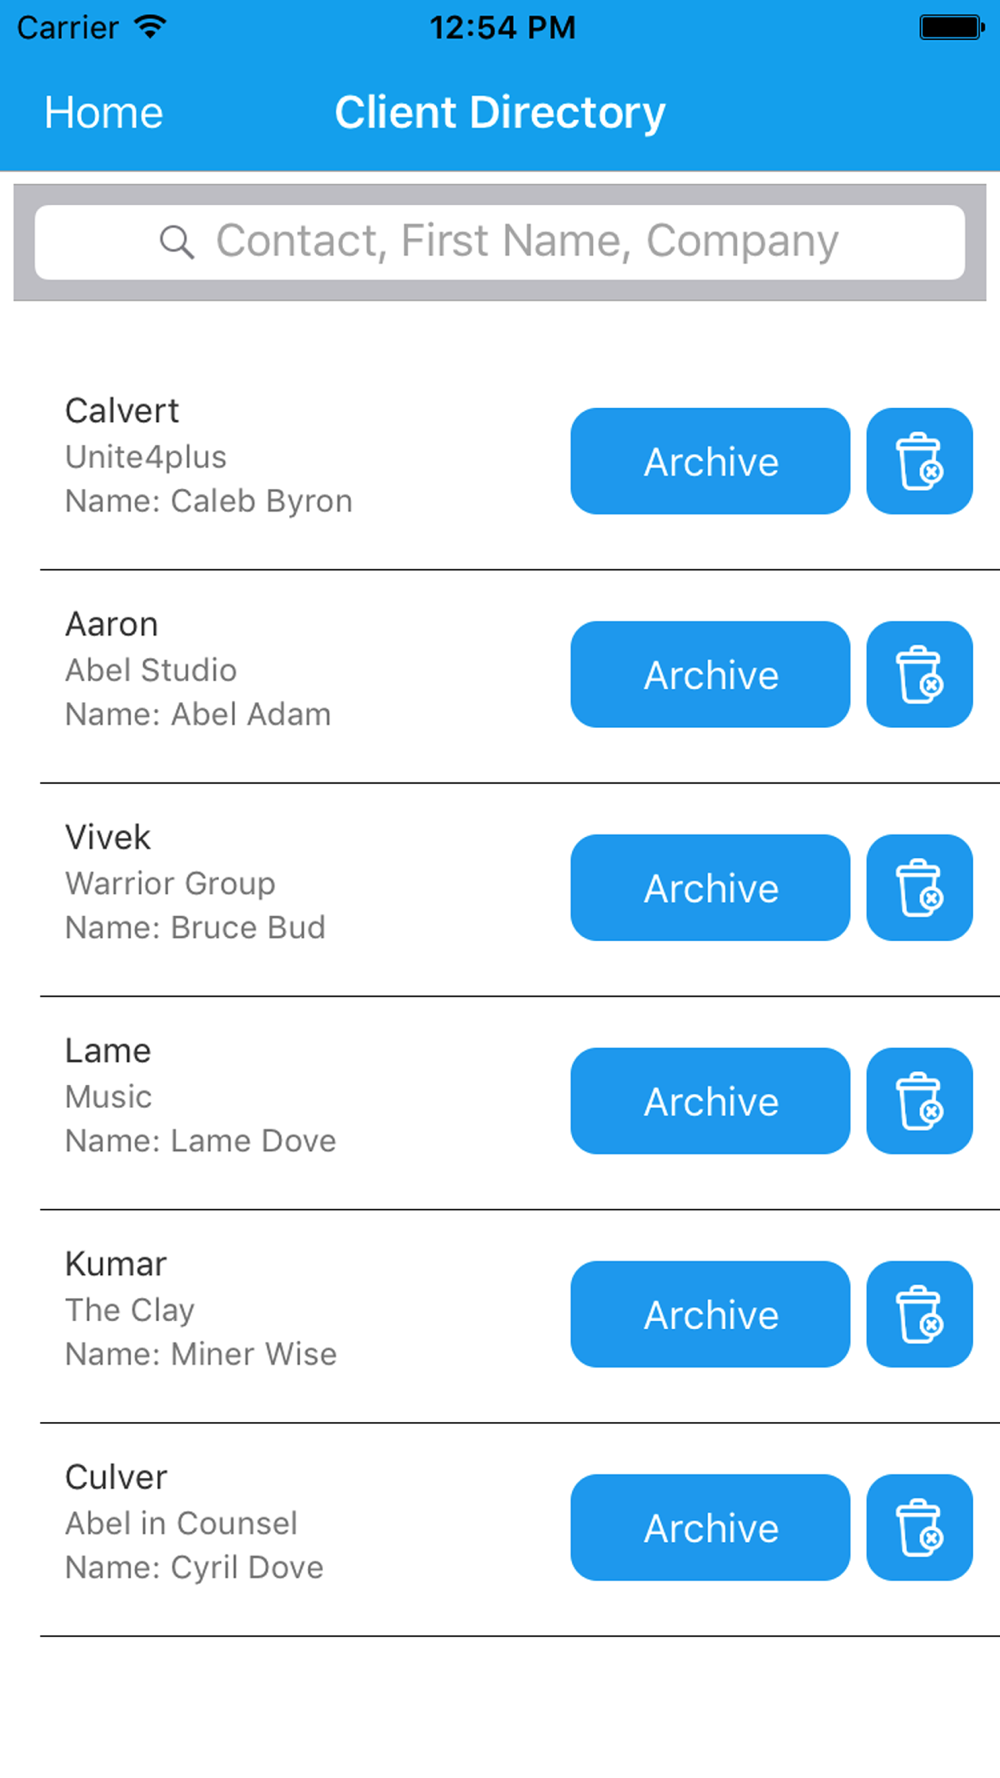Tap the magnifier search icon
The image size is (1000, 1778).
click(x=177, y=242)
